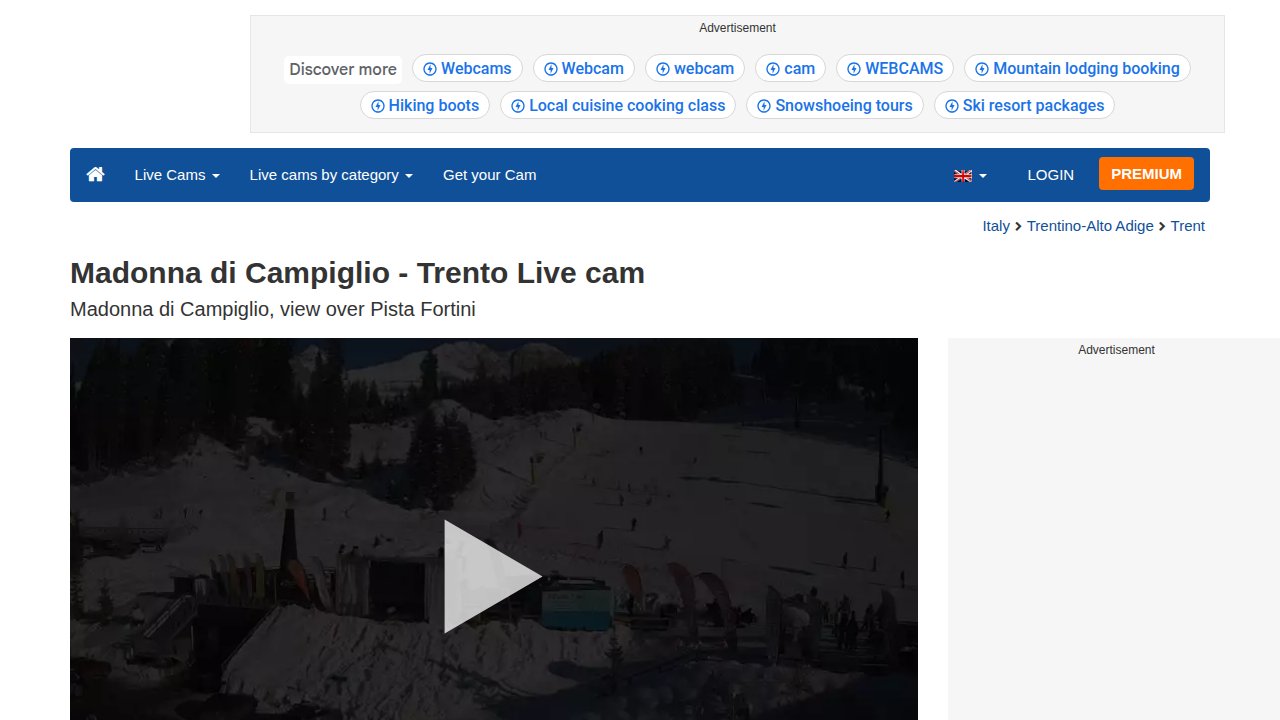Screen dimensions: 1280x720
Task: Select the Trent breadcrumb link
Action: coord(1187,226)
